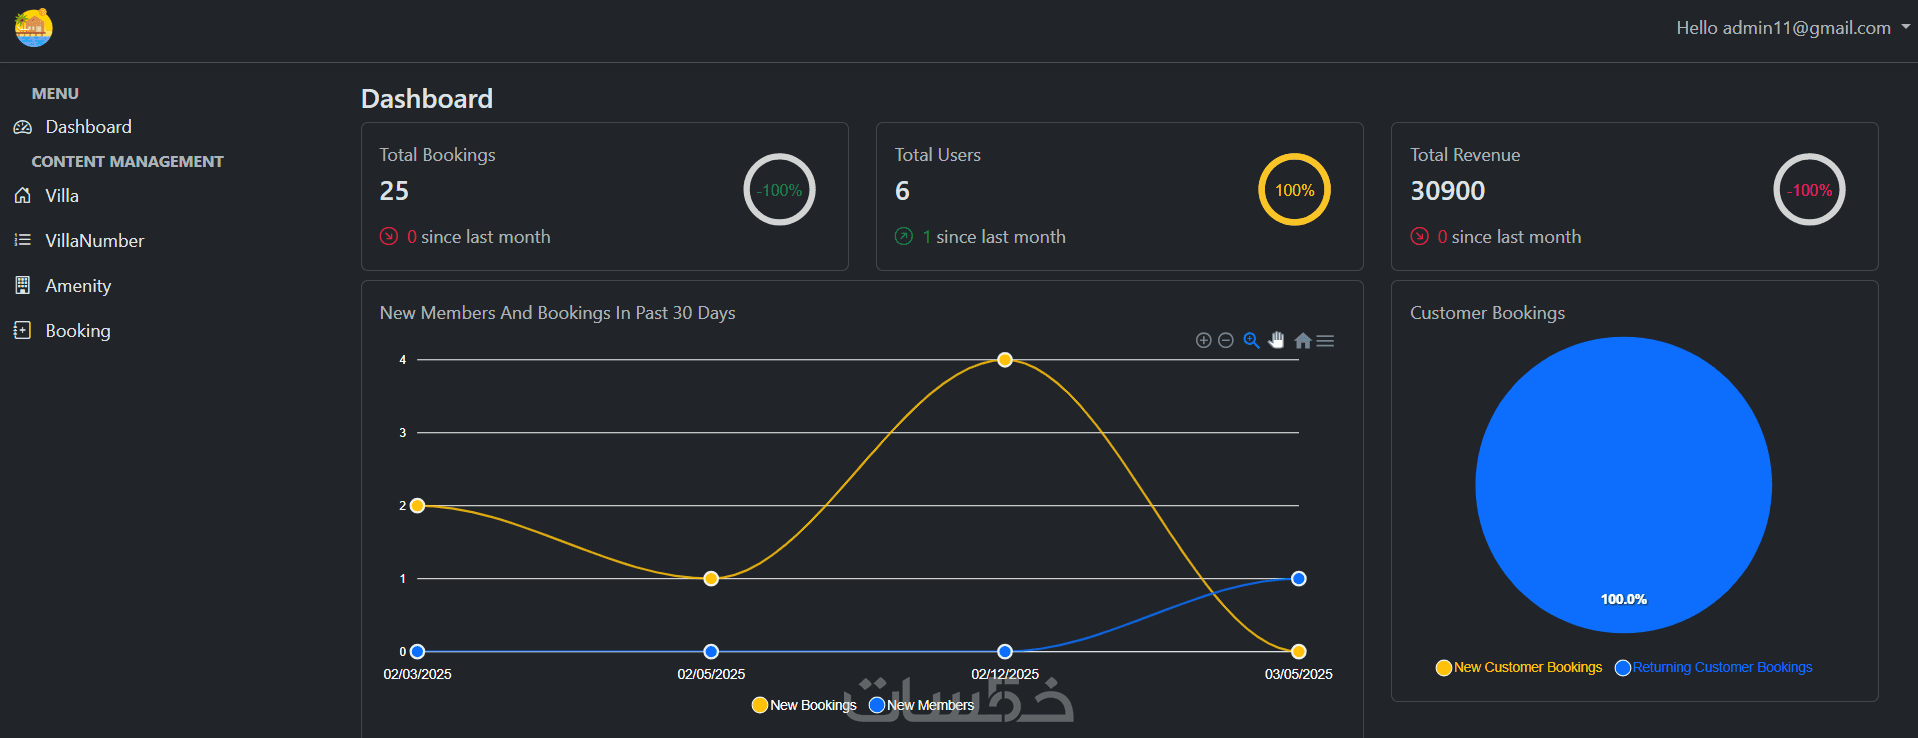
Task: Open the admin11@gmail.com user dropdown
Action: point(1792,28)
